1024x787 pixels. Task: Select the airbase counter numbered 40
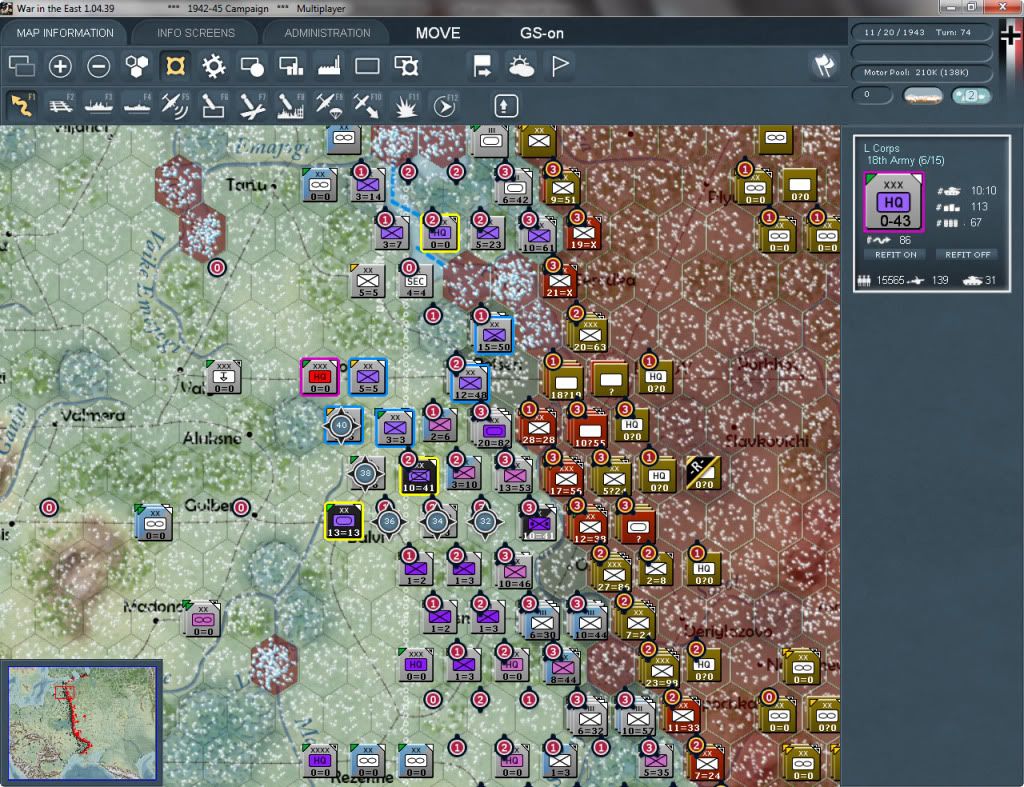pos(341,425)
